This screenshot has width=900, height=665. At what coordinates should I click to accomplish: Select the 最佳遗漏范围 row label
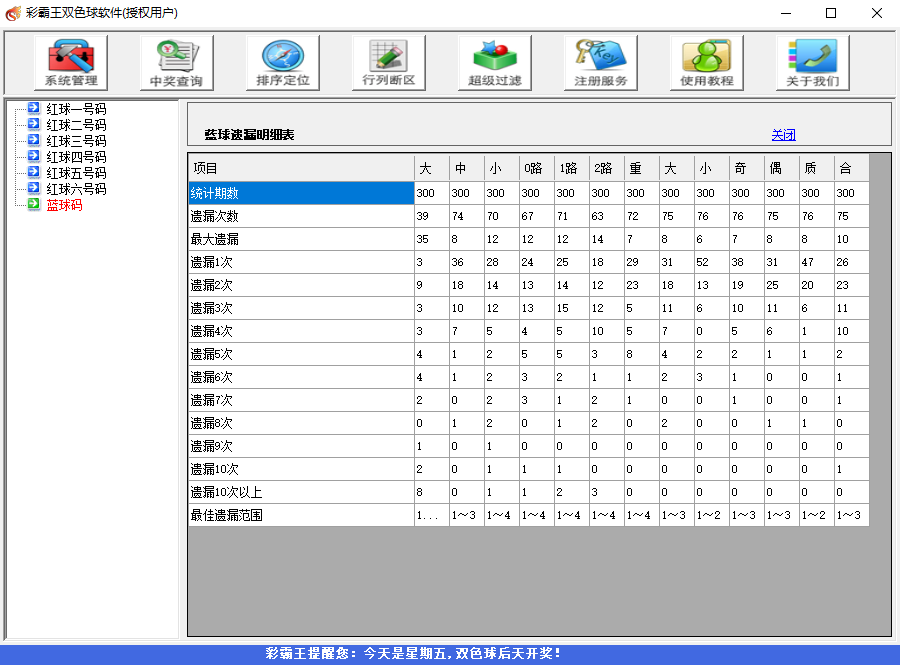(x=301, y=515)
